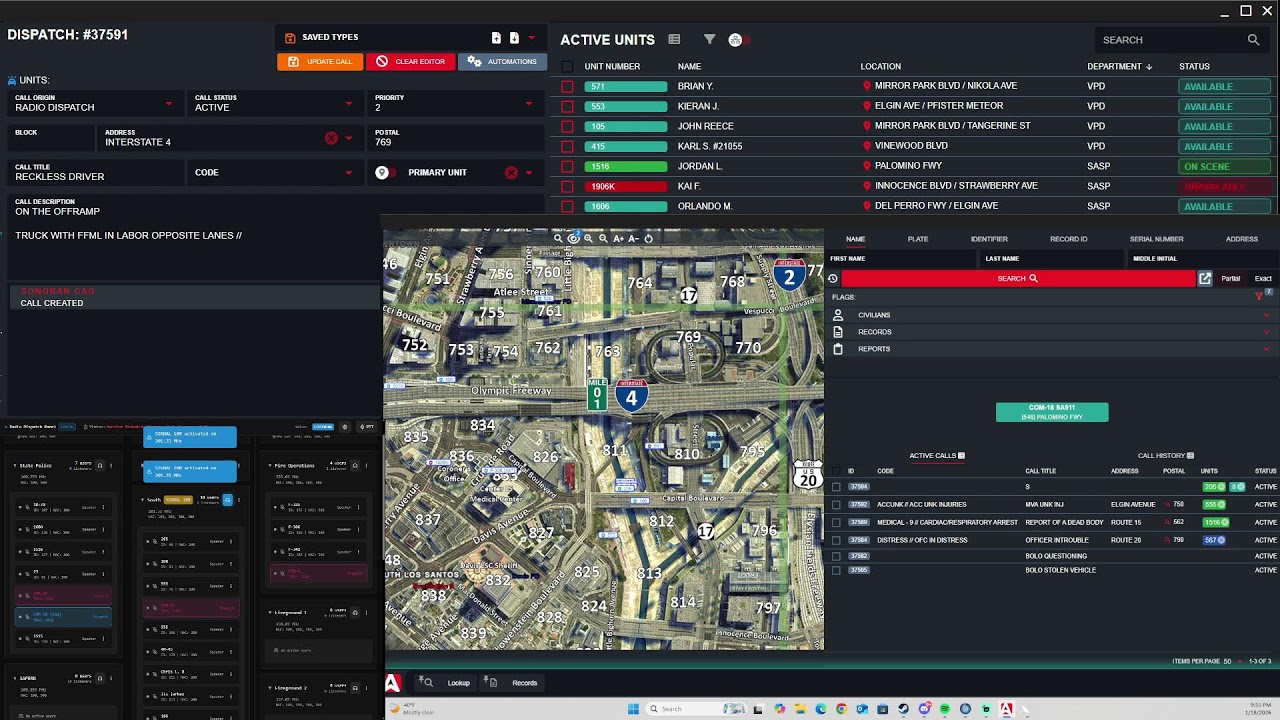Click the upload file icon beside Saved Types
Screen dimensions: 1280x720
[x=496, y=38]
